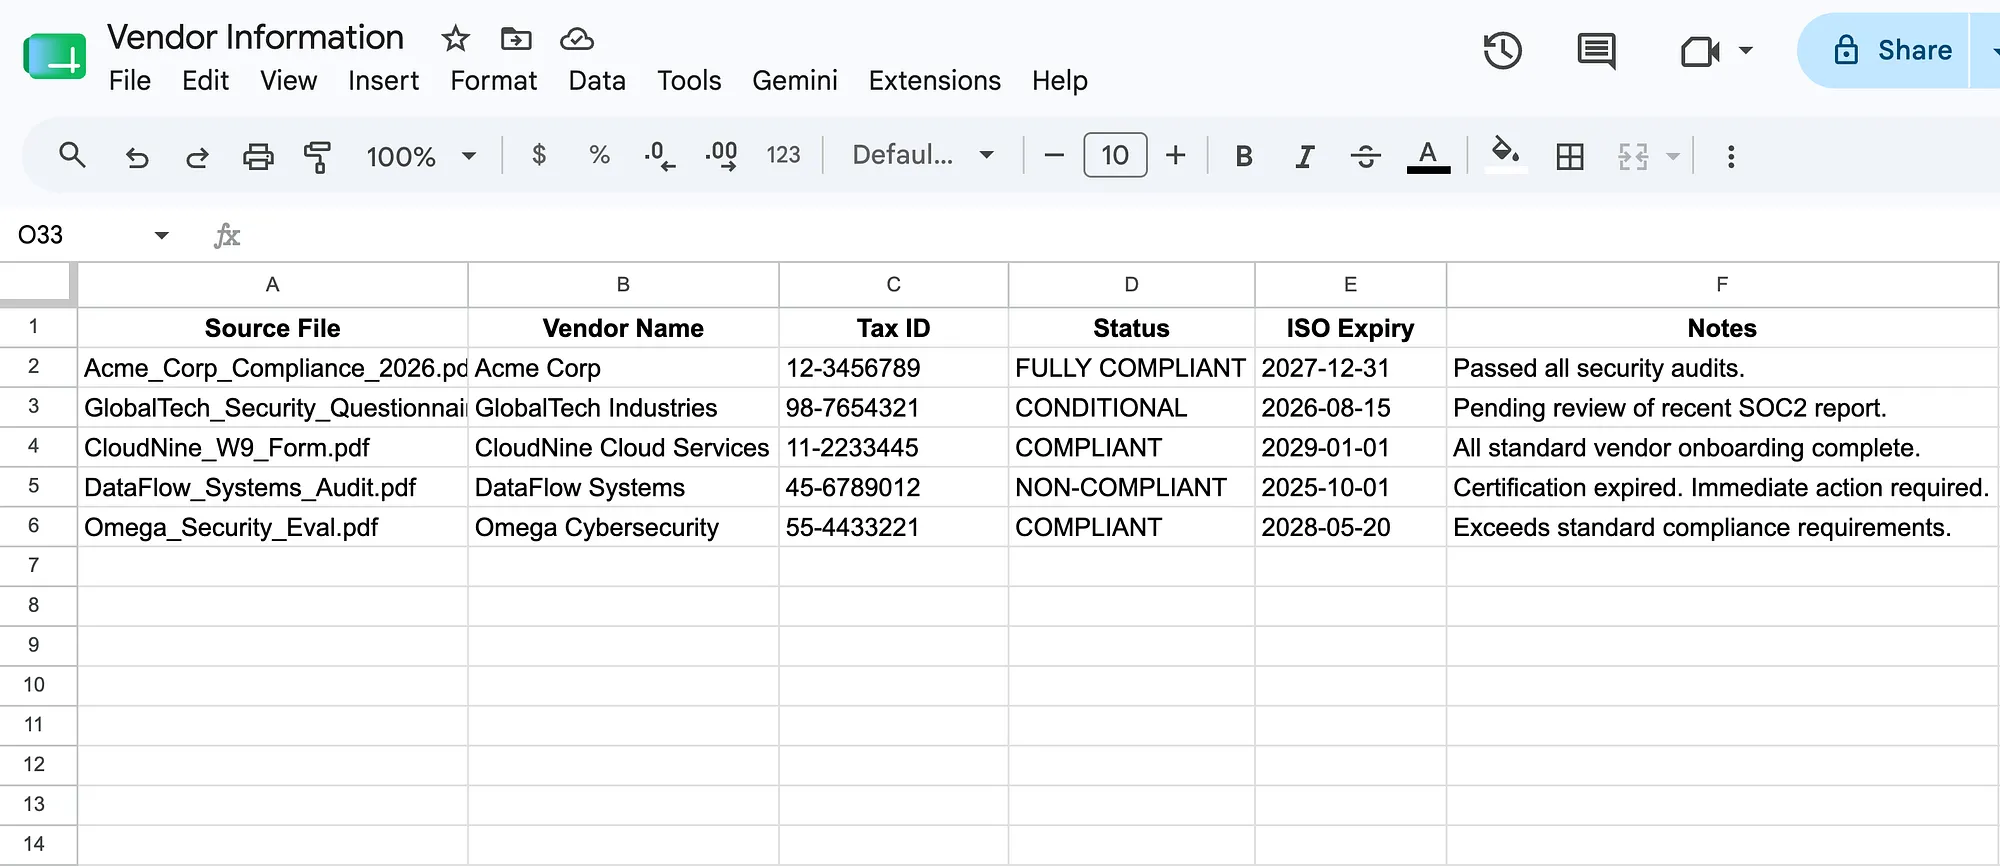The width and height of the screenshot is (2000, 866).
Task: Open the Extensions menu
Action: (x=934, y=81)
